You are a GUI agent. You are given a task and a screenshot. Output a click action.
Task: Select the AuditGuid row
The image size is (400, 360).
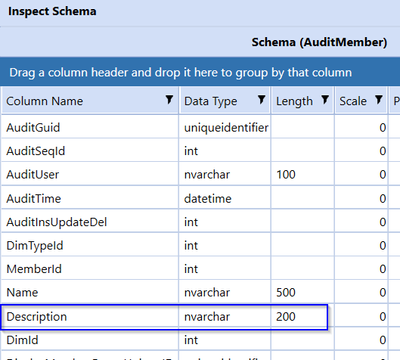pos(200,127)
